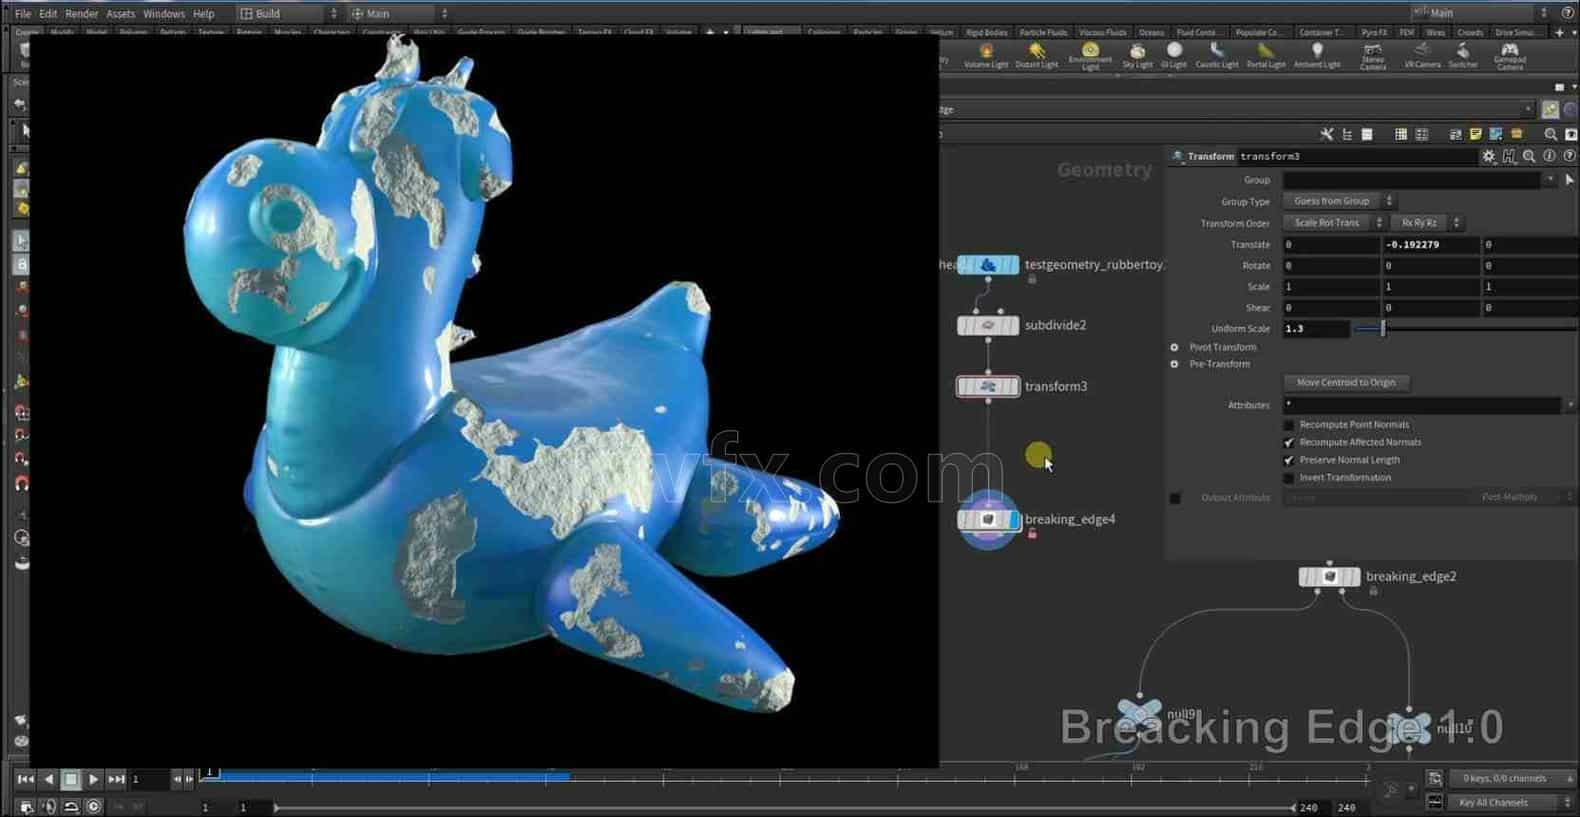Enable Recompute Point Normals checkbox
This screenshot has width=1580, height=817.
click(1289, 425)
